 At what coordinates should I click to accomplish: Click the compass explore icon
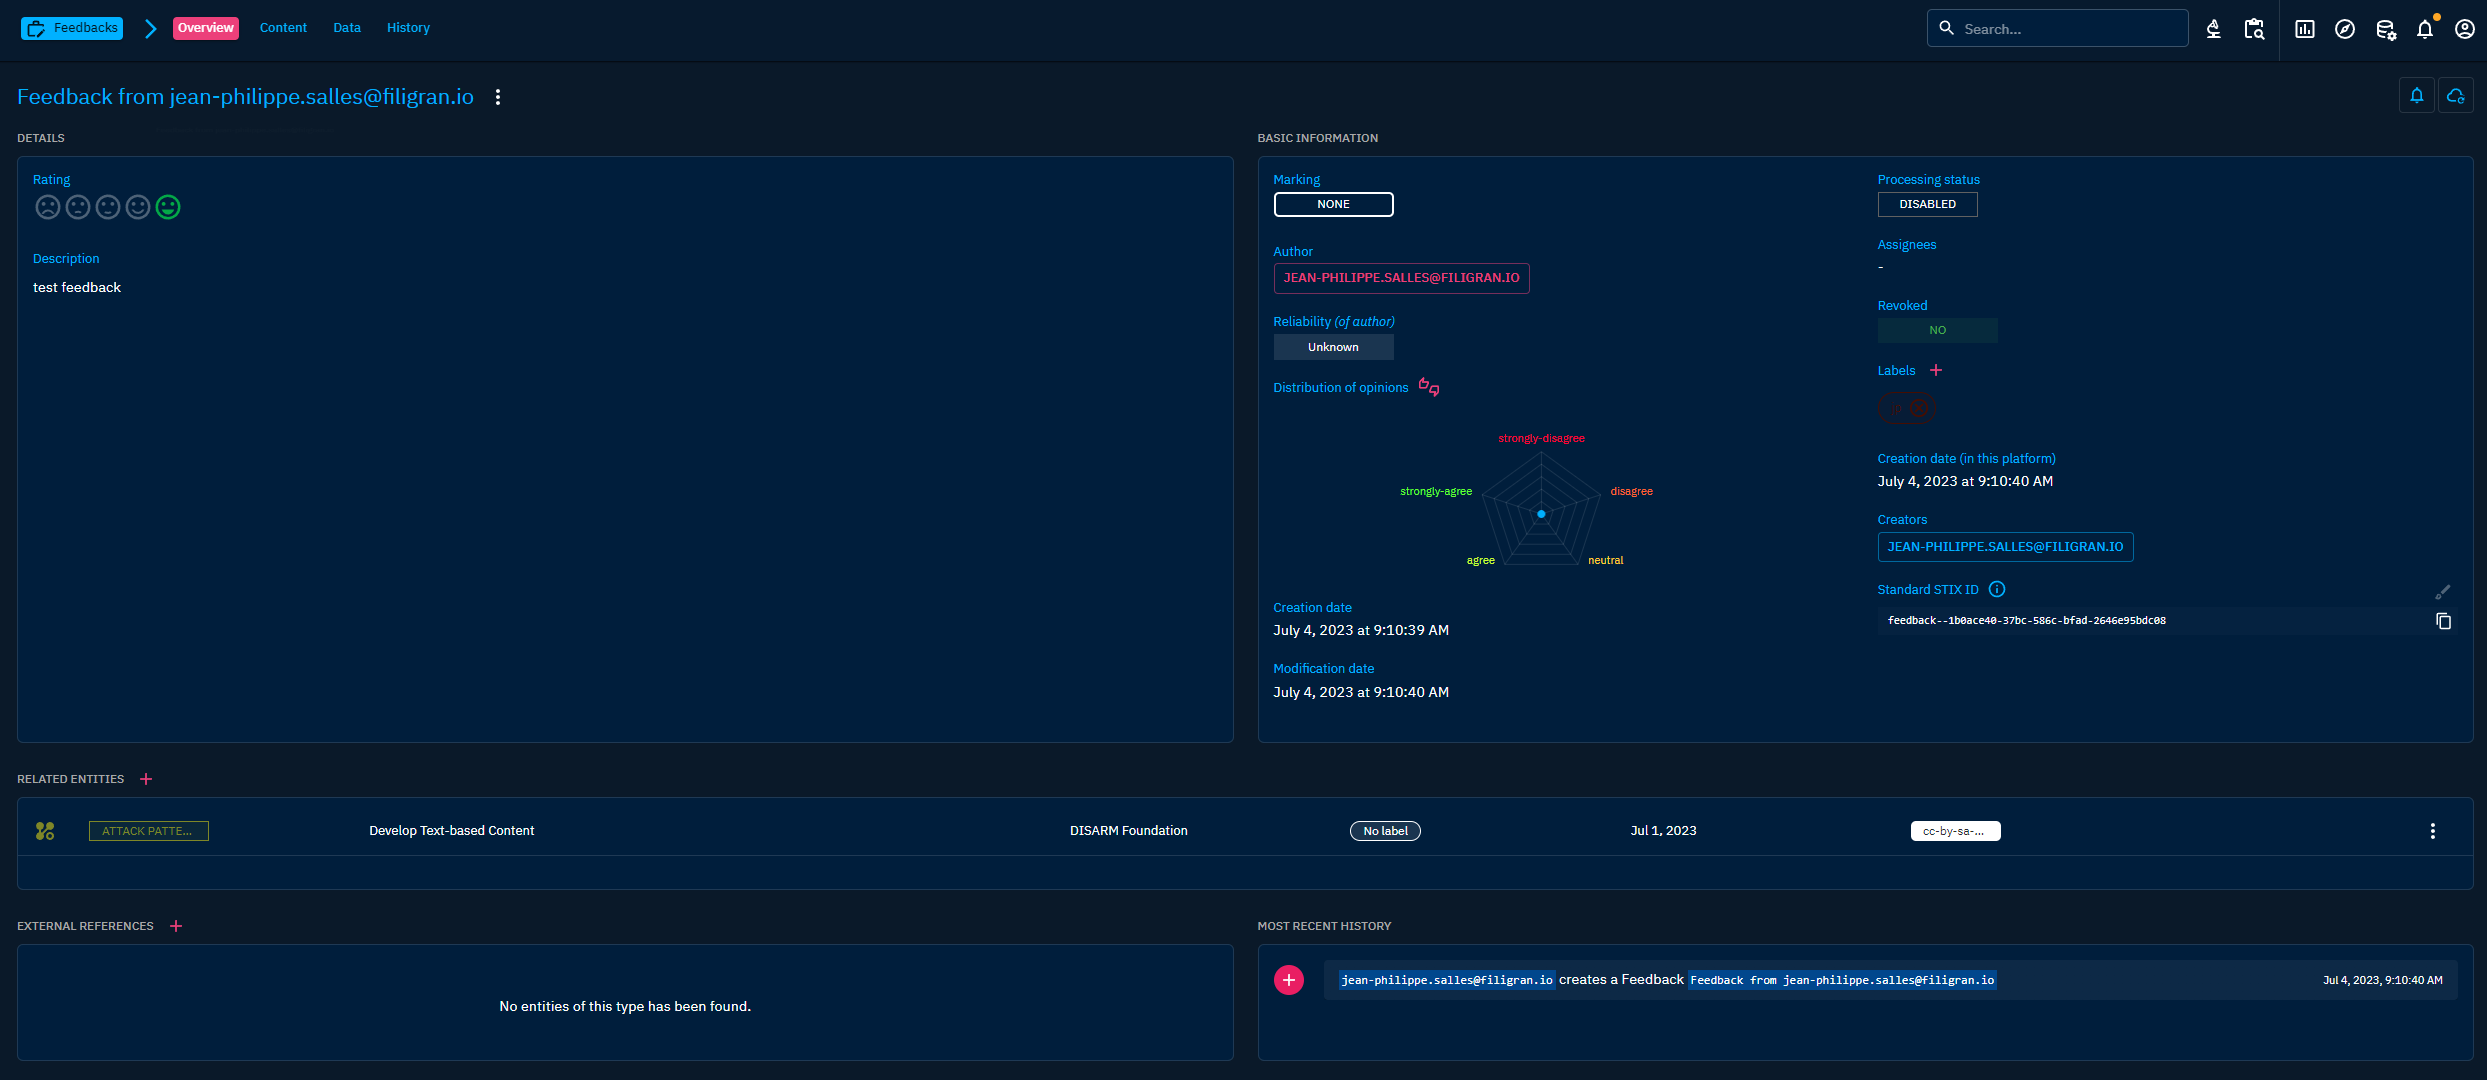click(x=2344, y=29)
